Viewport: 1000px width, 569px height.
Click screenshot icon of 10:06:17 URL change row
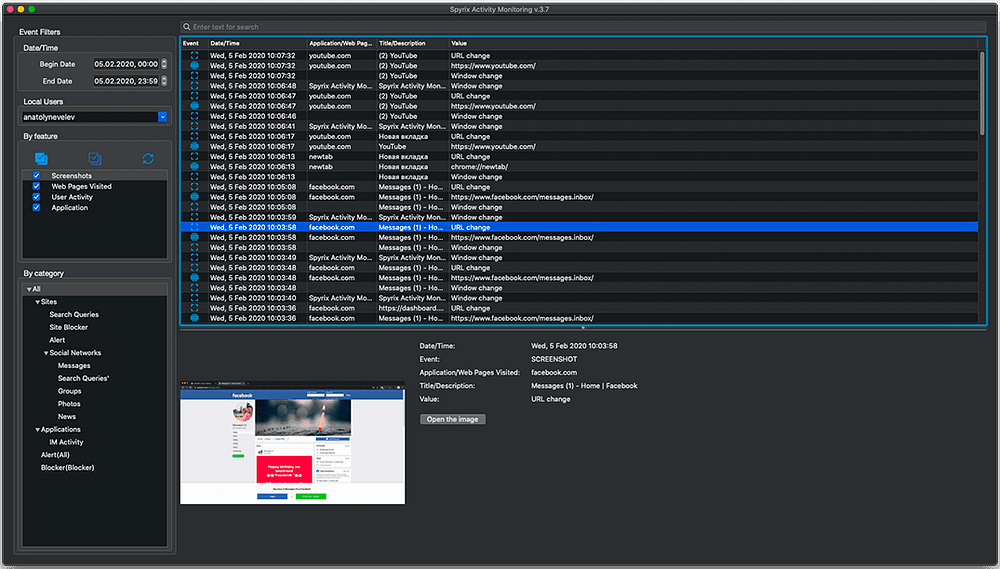pos(194,136)
